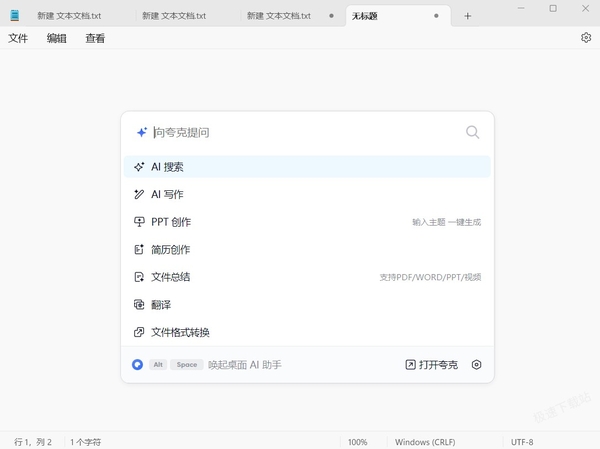Click the blue sparkle AI icon
Screen dimensions: 600x449
142,132
